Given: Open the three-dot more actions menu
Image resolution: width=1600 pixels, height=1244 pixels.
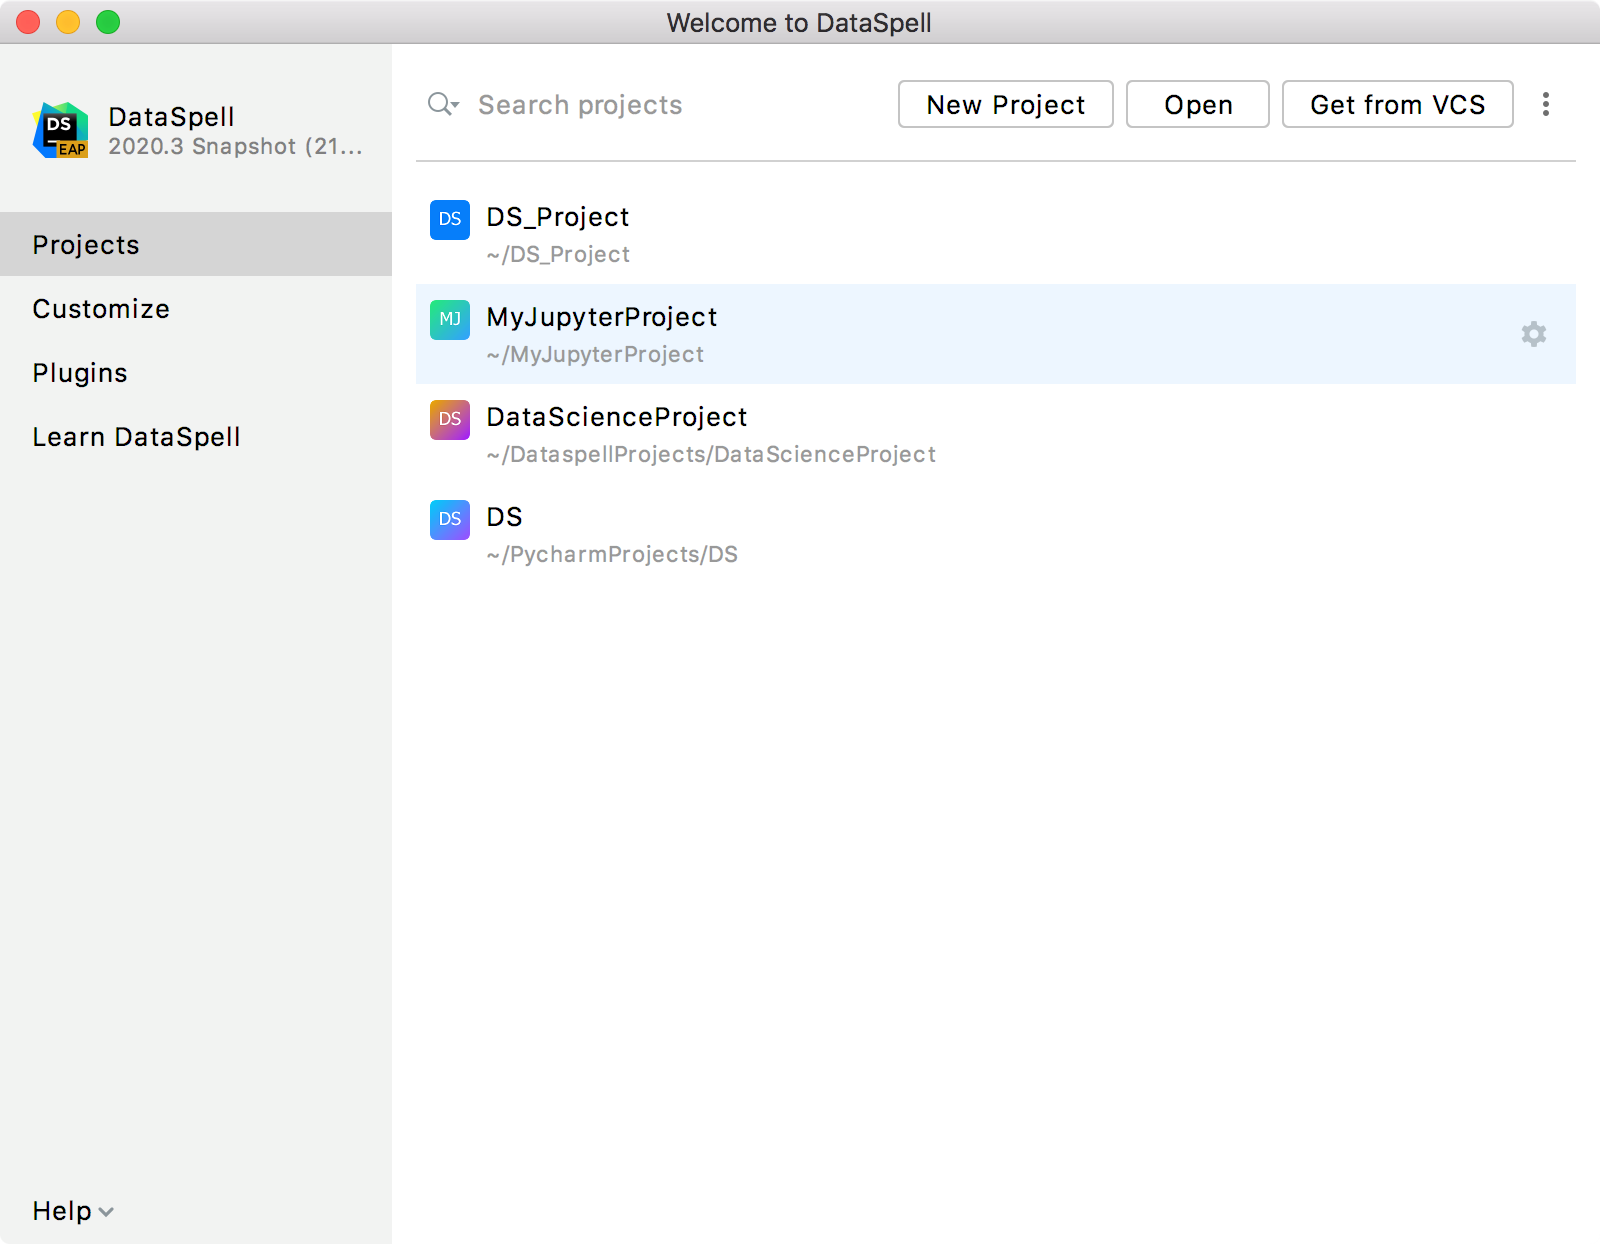Looking at the screenshot, I should [1545, 104].
